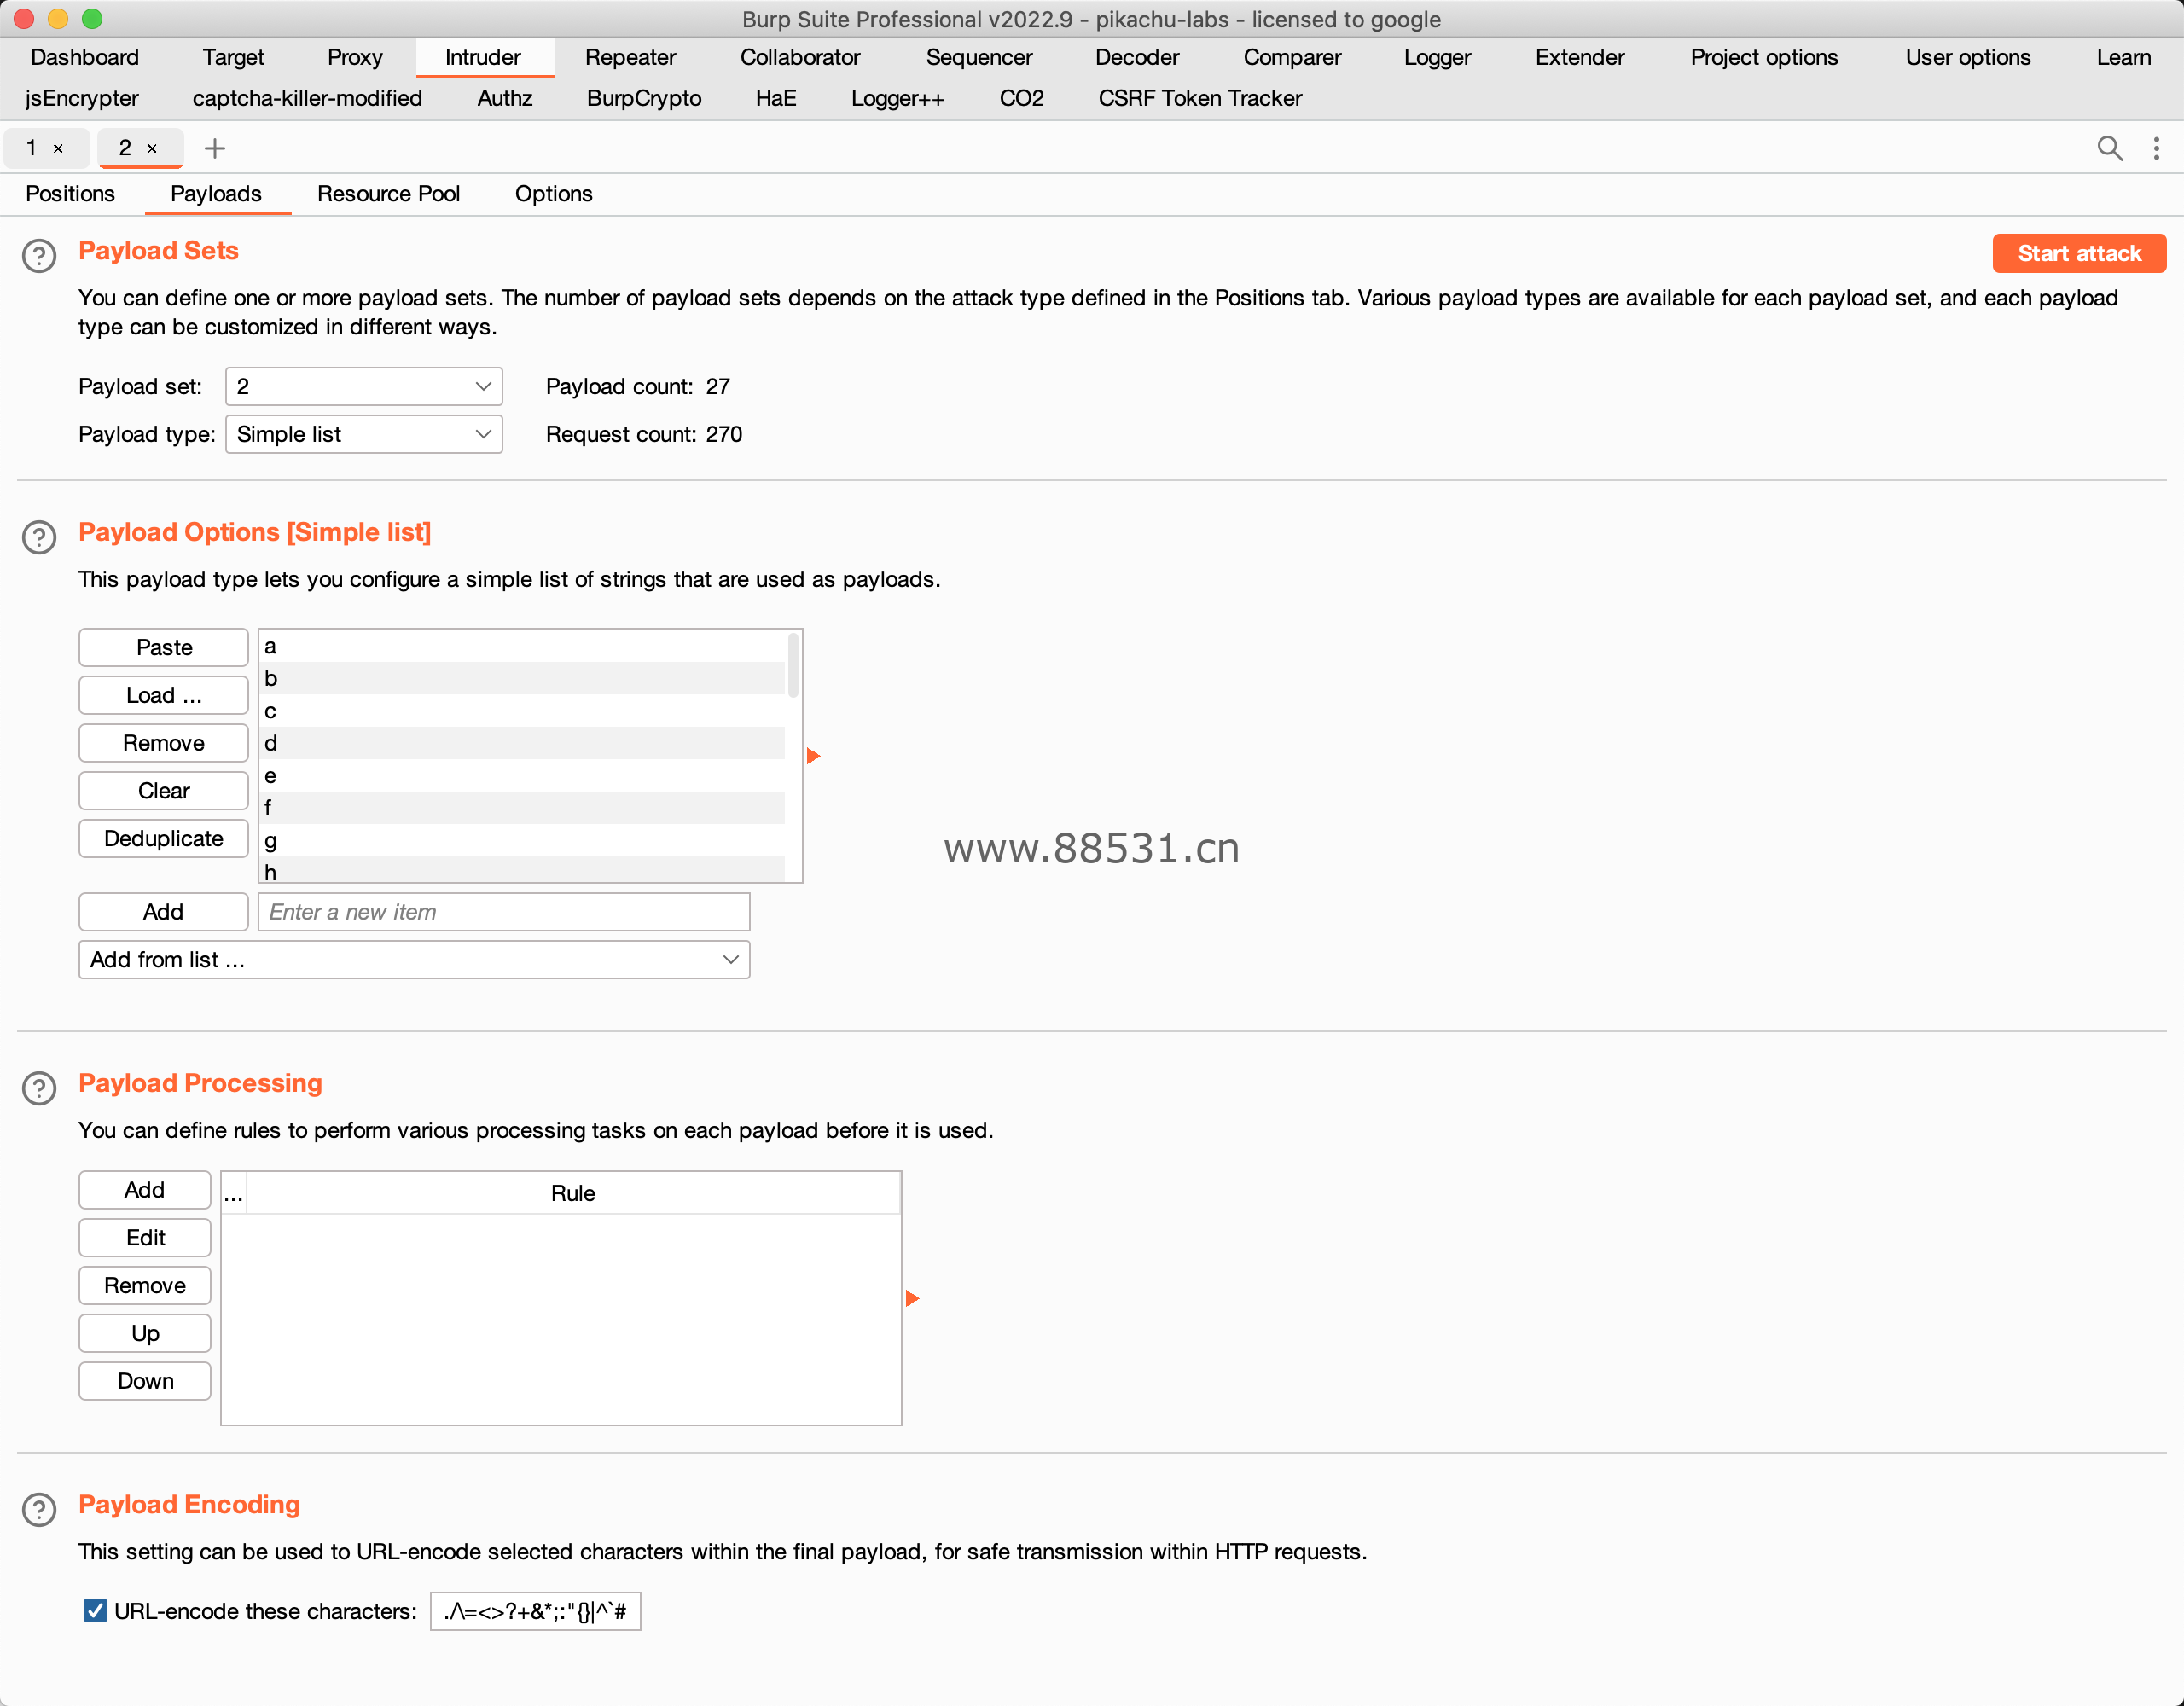Open Project options tab
The image size is (2184, 1706).
pyautogui.click(x=1764, y=57)
